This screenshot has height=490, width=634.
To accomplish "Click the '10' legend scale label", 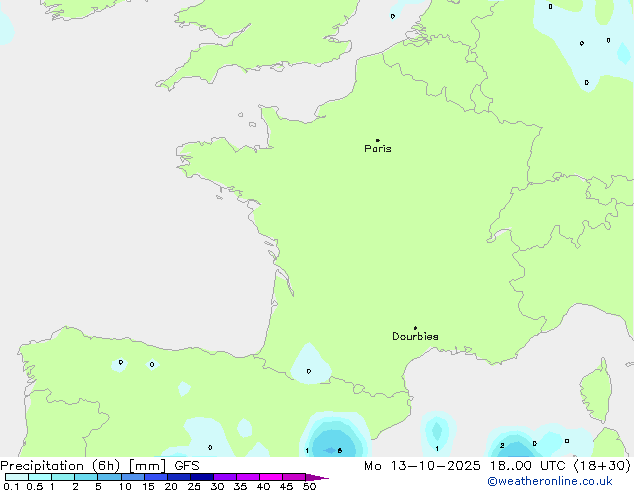I will (125, 486).
